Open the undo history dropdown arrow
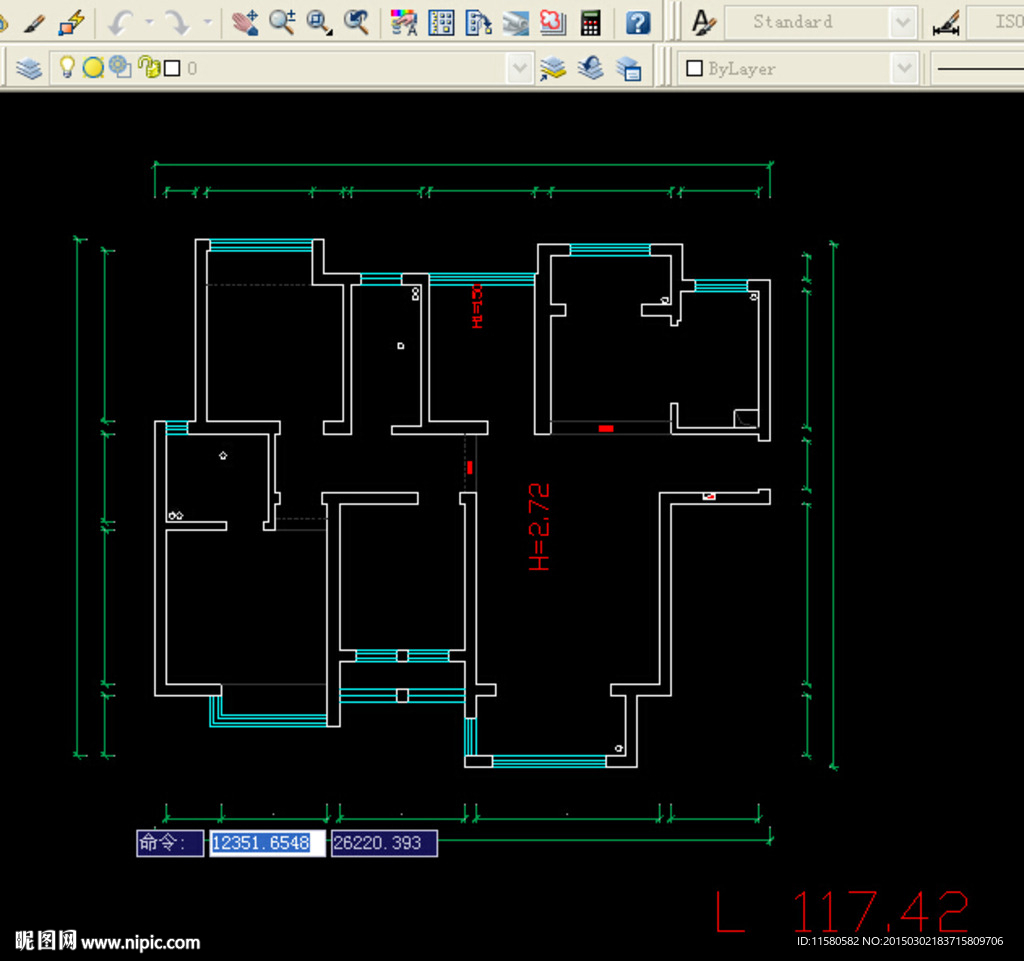The height and width of the screenshot is (961, 1024). point(150,22)
